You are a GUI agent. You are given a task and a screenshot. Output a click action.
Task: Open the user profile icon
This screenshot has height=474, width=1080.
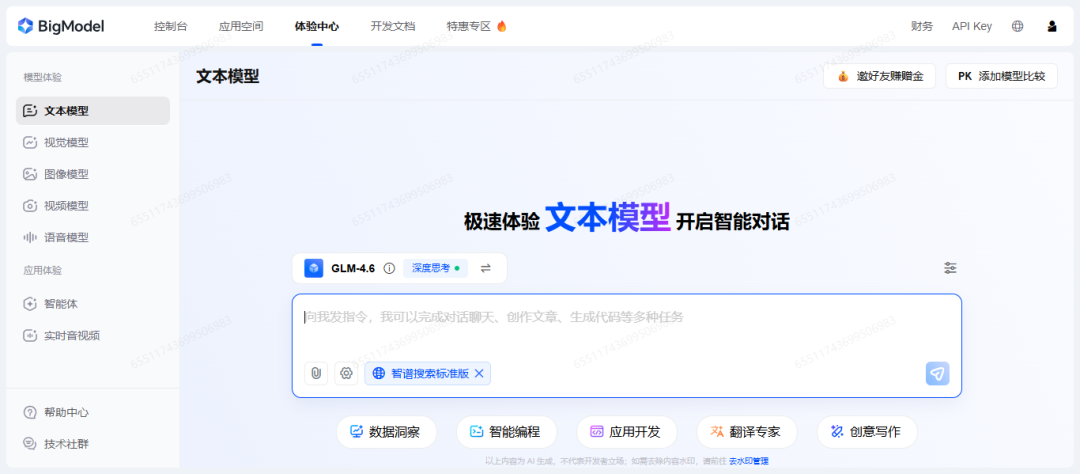coord(1052,26)
